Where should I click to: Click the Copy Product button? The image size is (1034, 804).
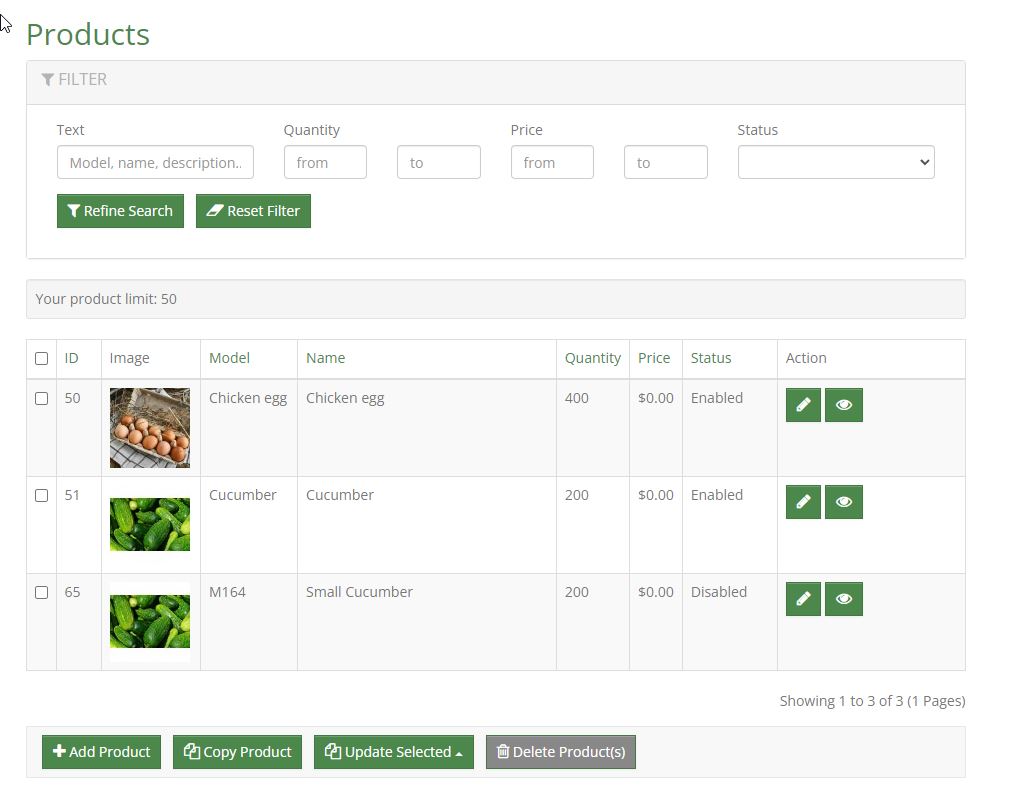[x=238, y=752]
